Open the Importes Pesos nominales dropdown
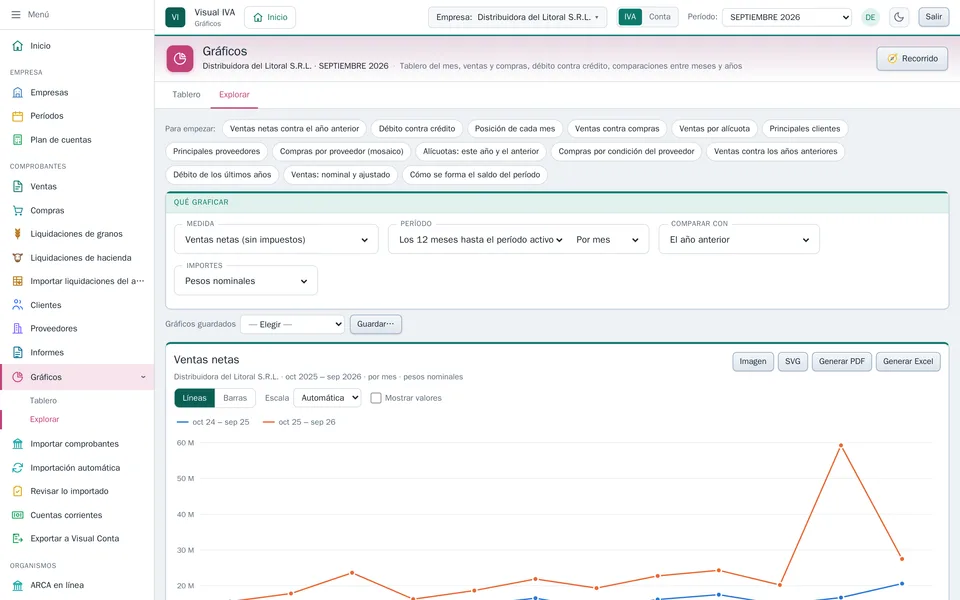The image size is (960, 600). (246, 281)
